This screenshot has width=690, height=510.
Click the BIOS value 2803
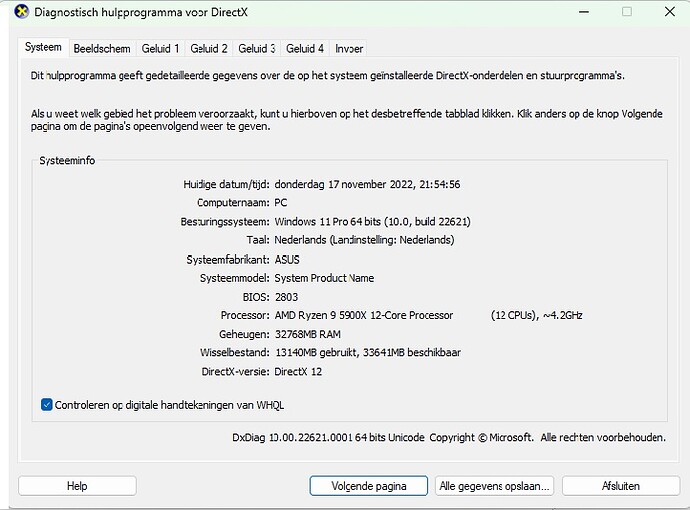(x=286, y=297)
